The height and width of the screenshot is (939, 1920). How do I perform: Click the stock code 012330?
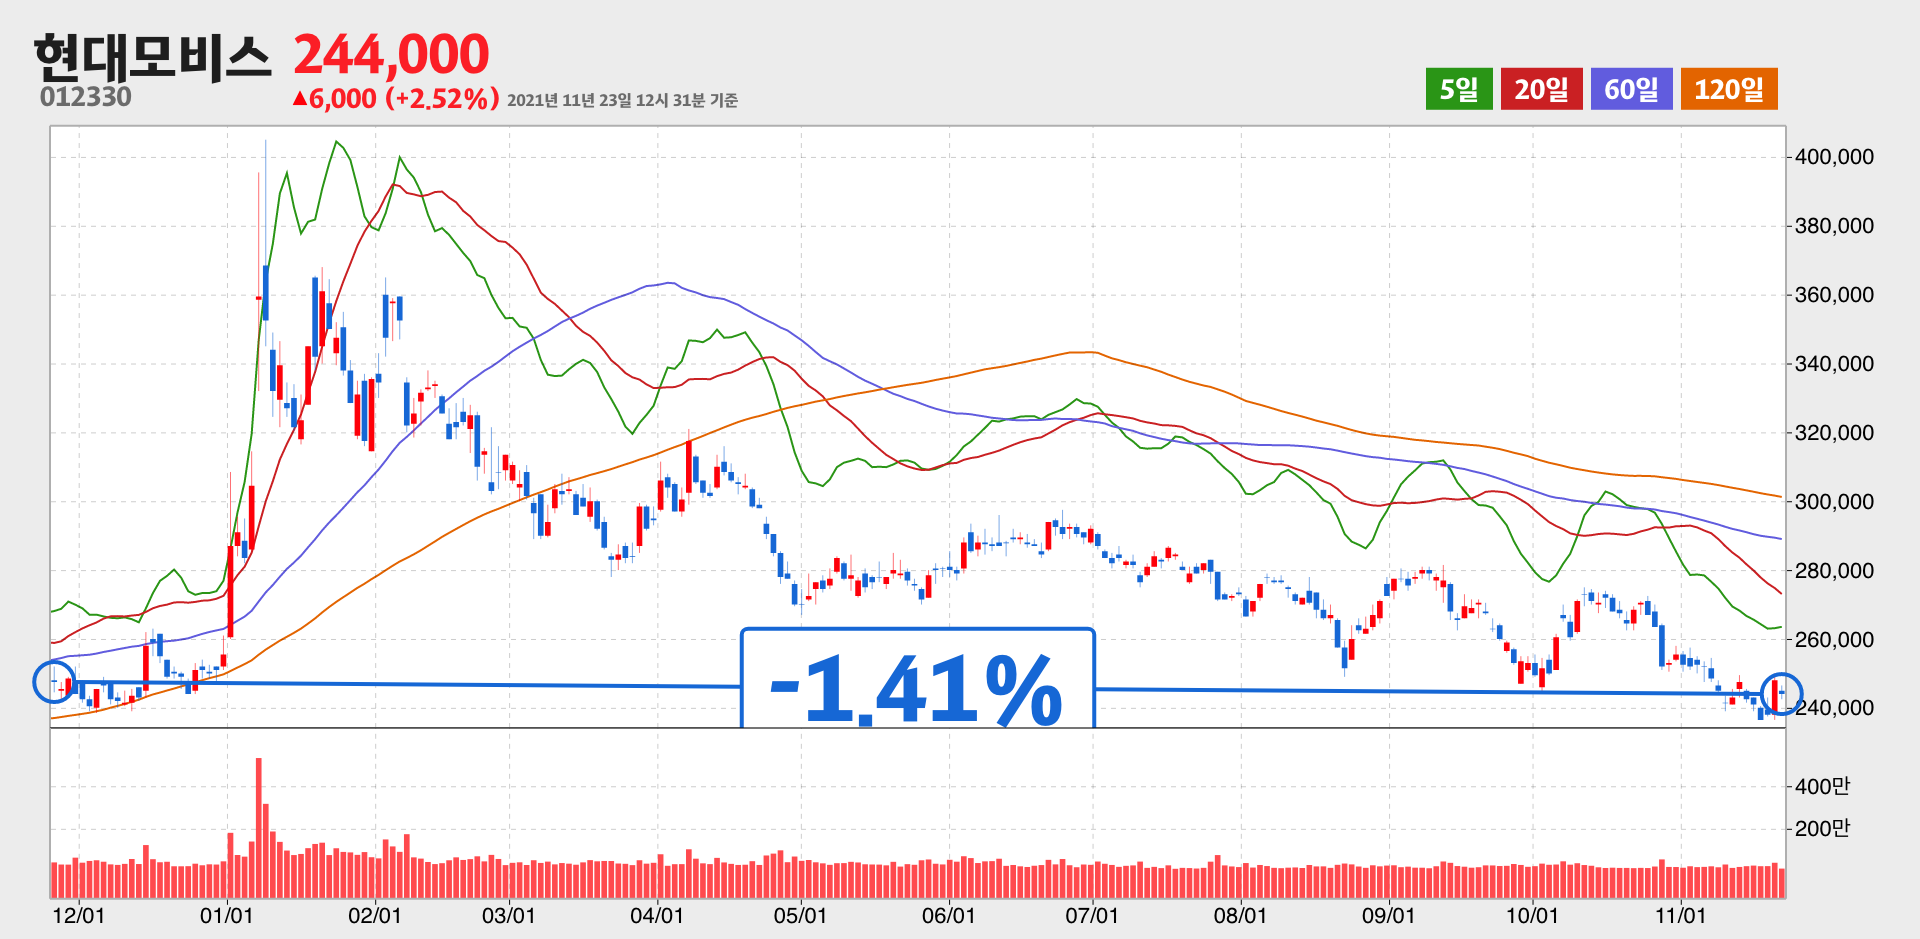(x=86, y=97)
